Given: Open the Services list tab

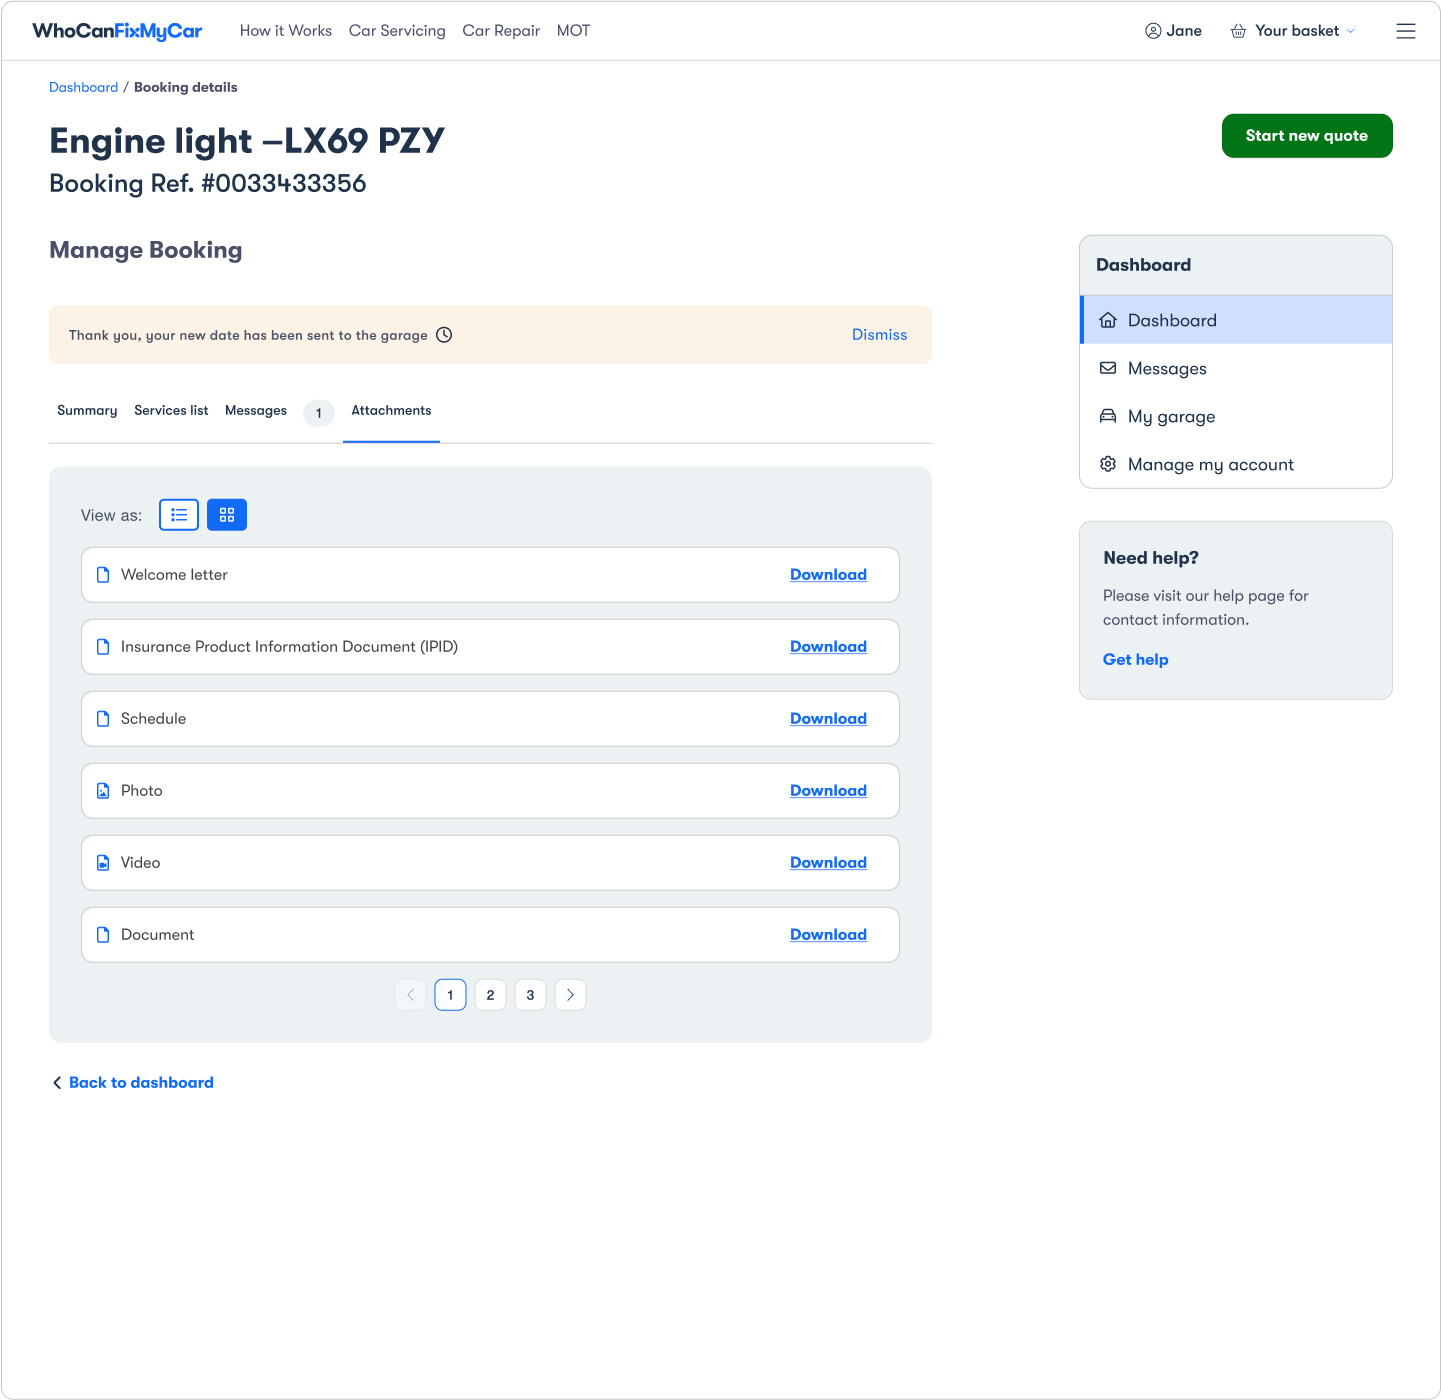Looking at the screenshot, I should tap(171, 411).
